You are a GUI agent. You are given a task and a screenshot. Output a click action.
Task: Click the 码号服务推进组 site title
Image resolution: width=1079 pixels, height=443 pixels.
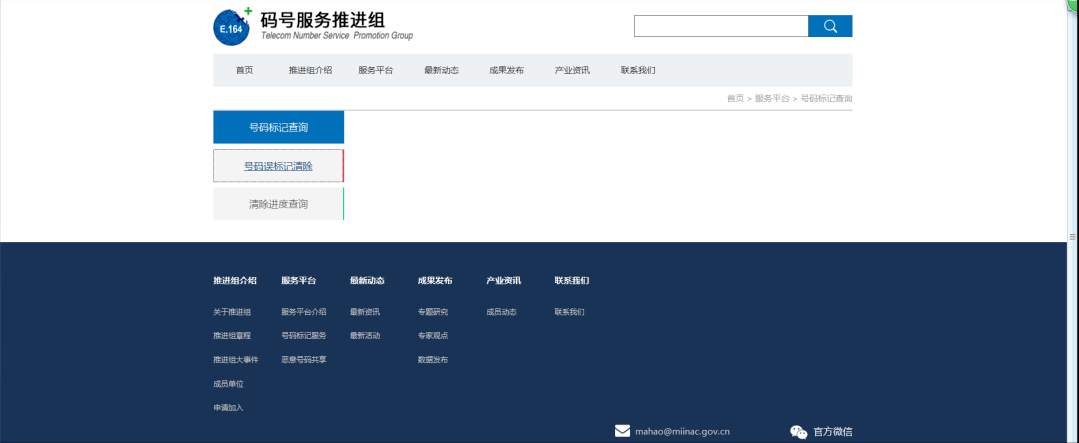[x=322, y=20]
